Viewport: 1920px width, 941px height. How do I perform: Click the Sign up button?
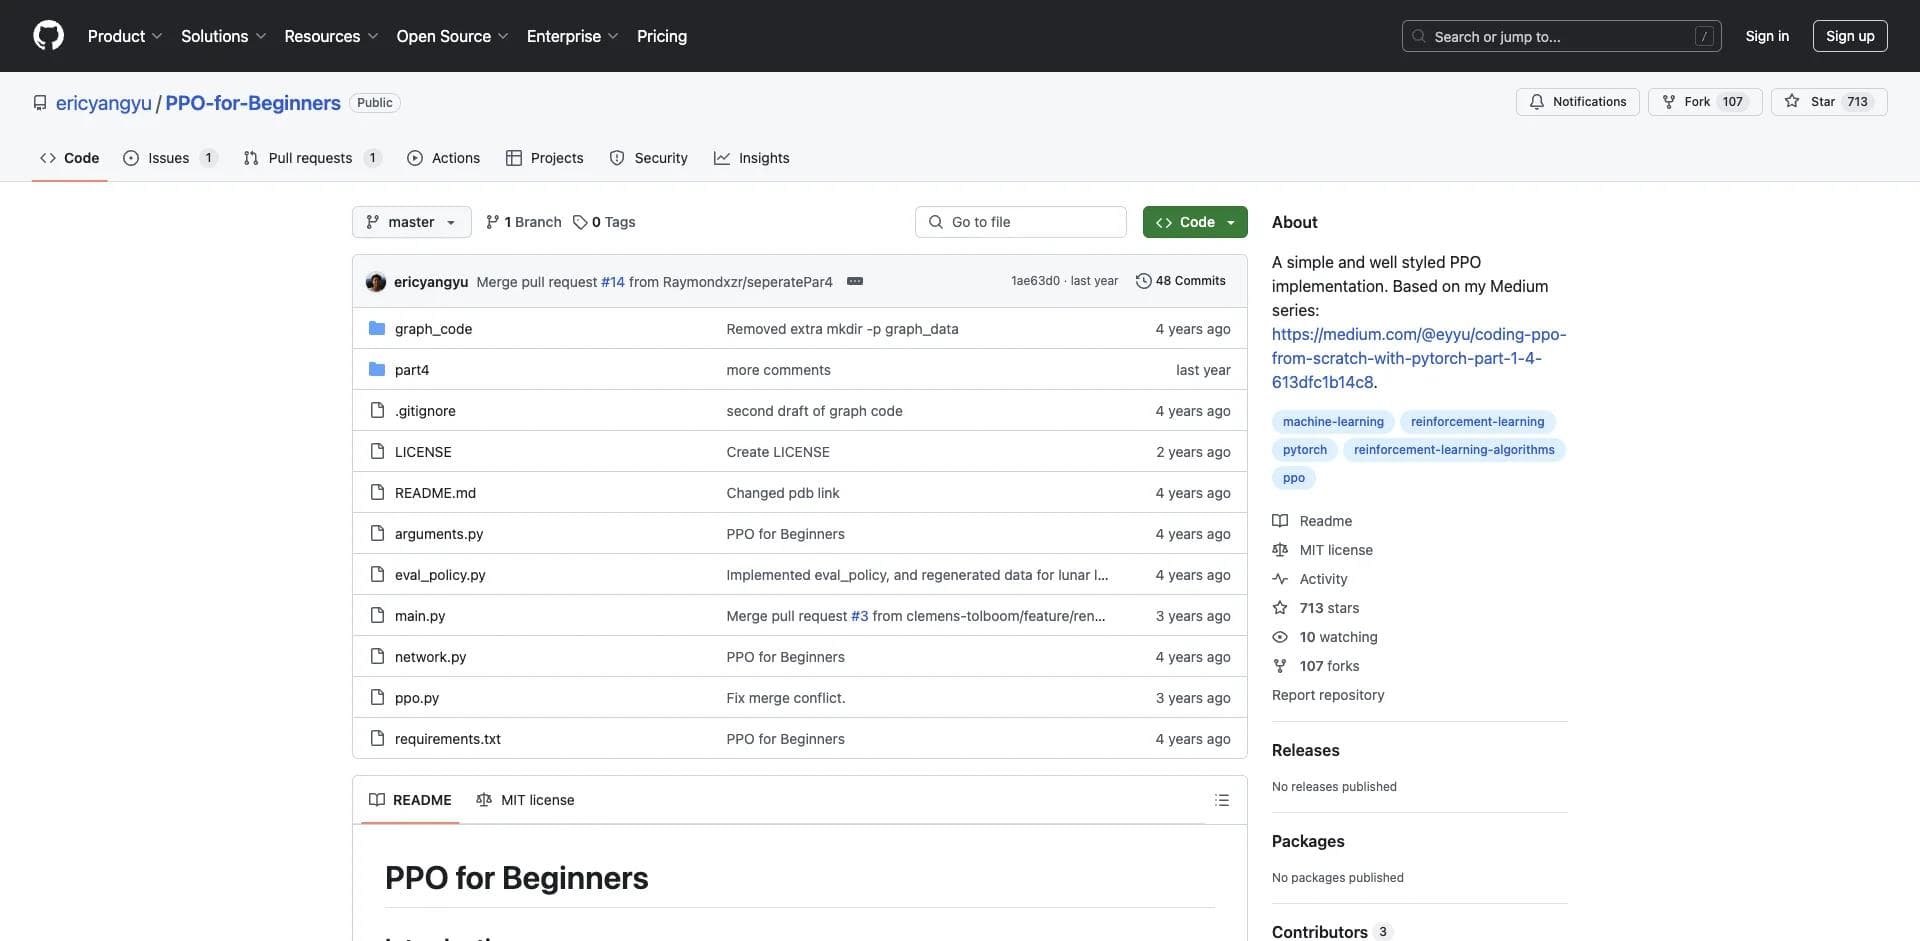(x=1850, y=36)
